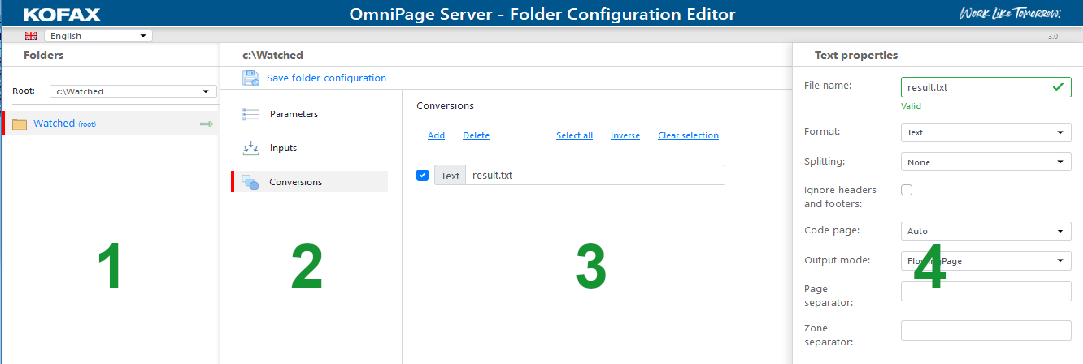Click the UK flag language icon
The width and height of the screenshot is (1083, 364).
pyautogui.click(x=31, y=36)
